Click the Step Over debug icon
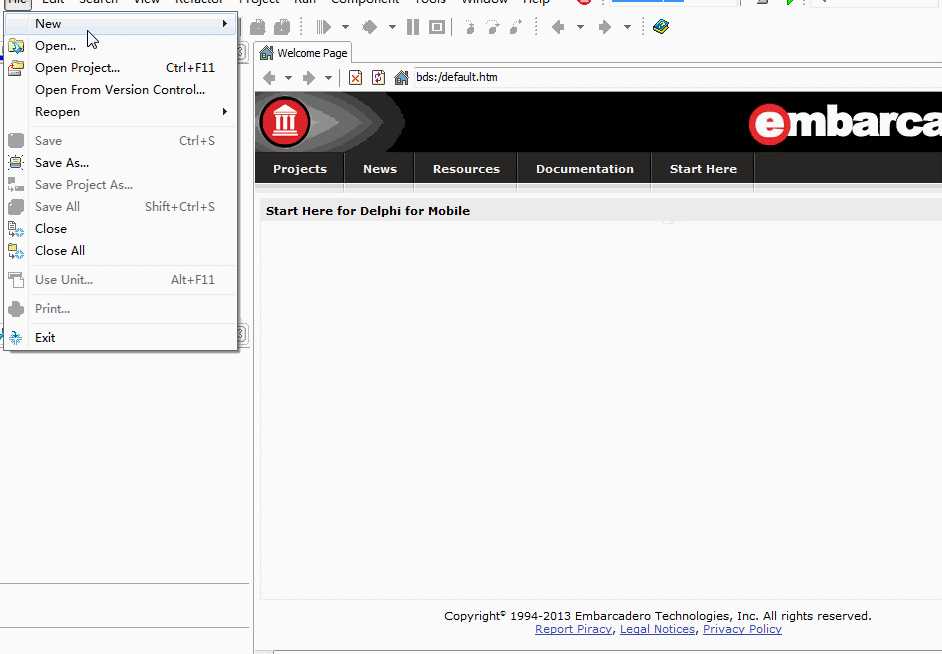Viewport: 942px width, 654px height. [x=493, y=27]
